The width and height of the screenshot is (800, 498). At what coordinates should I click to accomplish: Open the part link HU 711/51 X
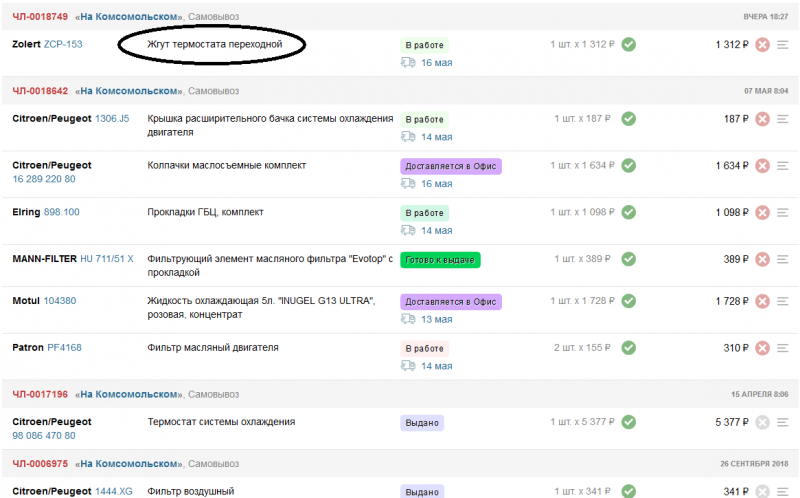(x=106, y=259)
